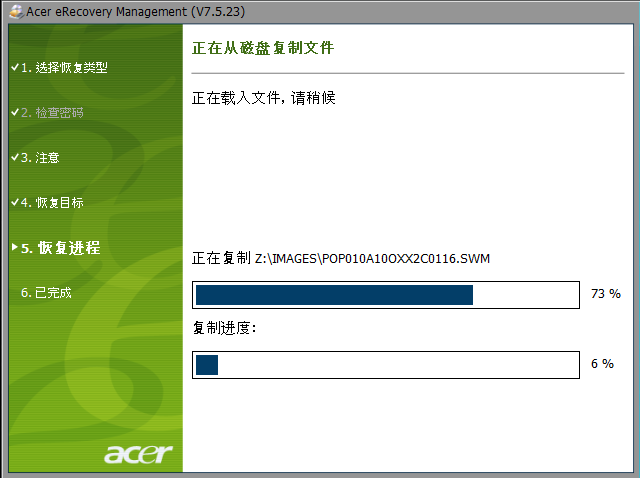Select step 2. 检查密码

[x=52, y=112]
